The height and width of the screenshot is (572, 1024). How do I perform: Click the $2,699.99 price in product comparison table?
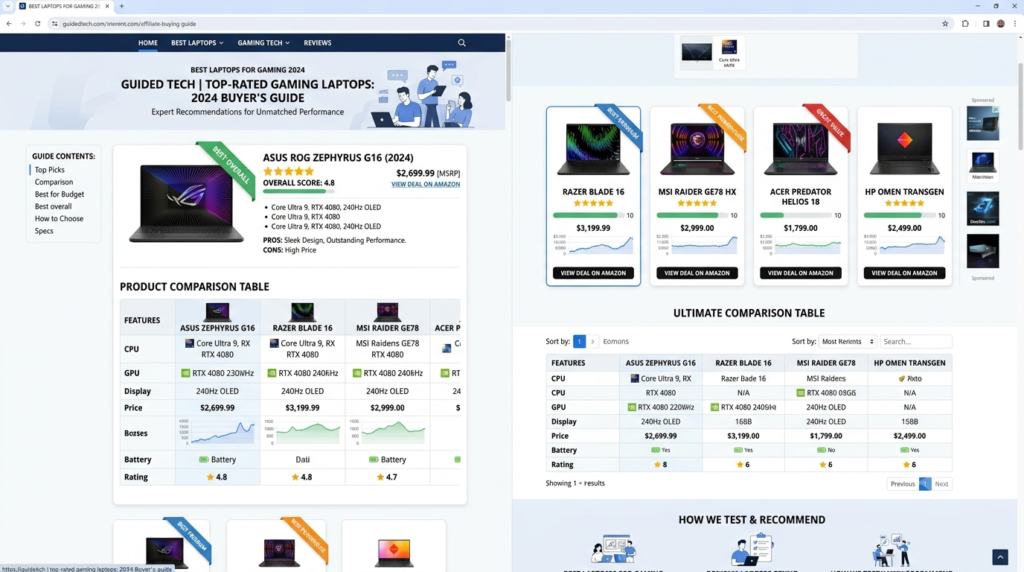pos(217,407)
